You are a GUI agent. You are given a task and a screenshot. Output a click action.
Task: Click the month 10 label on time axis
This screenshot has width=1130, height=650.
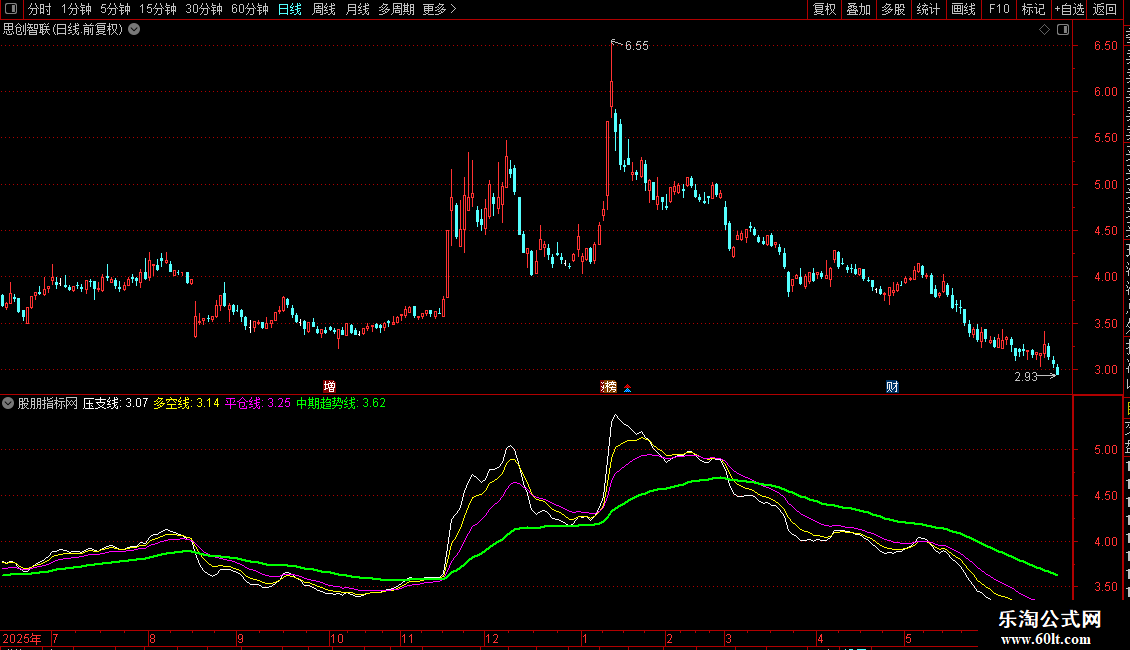pos(337,638)
